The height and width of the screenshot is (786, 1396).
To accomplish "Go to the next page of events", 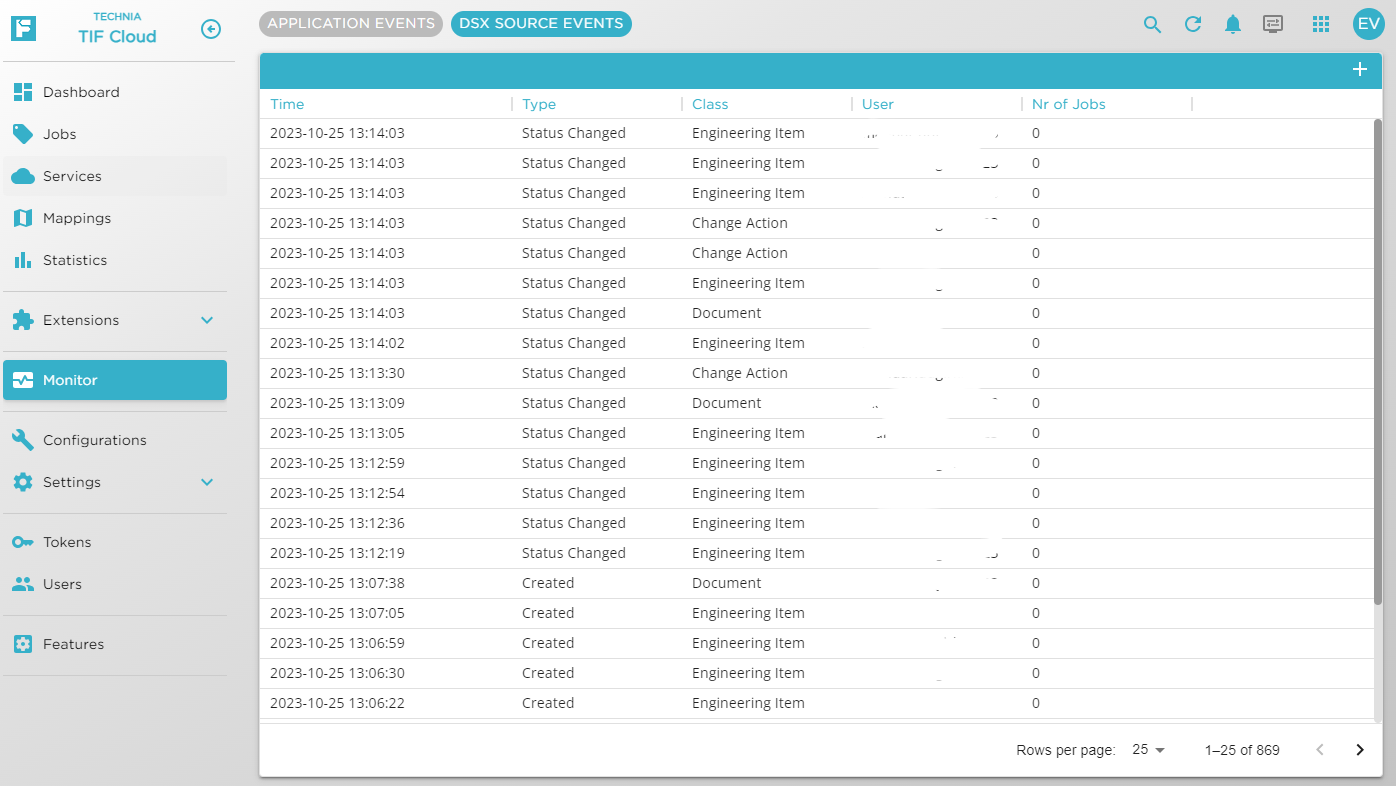I will coord(1359,750).
